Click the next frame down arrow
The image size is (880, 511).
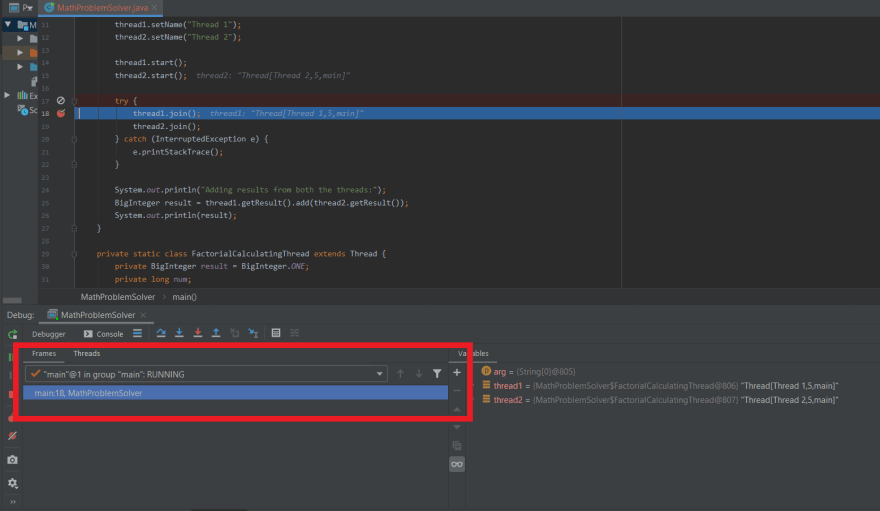click(x=419, y=374)
